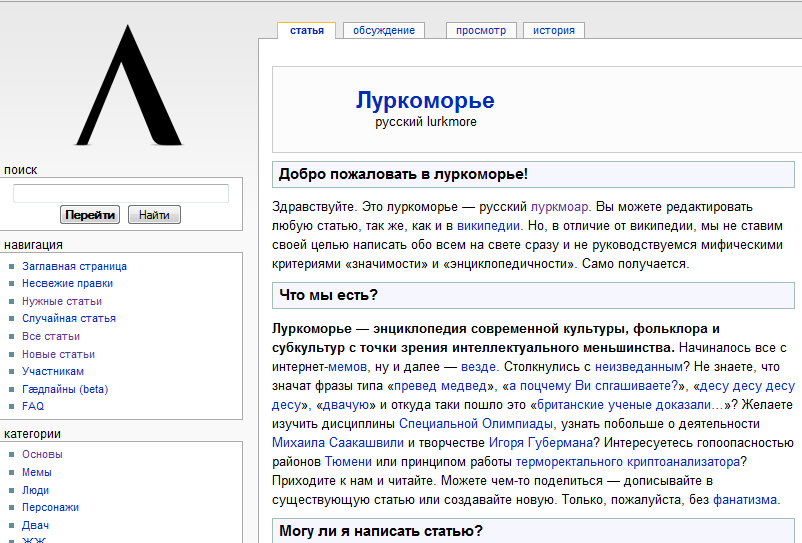
Task: Open the двачую link
Action: coord(346,405)
